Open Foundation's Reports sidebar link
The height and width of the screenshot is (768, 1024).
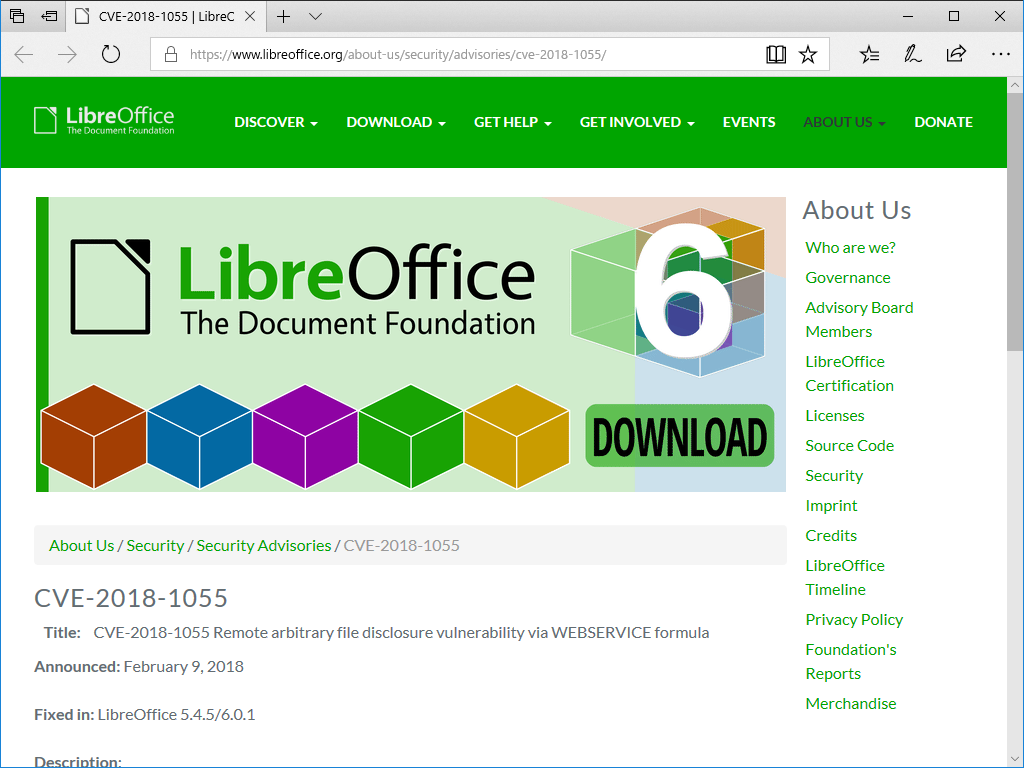click(851, 662)
